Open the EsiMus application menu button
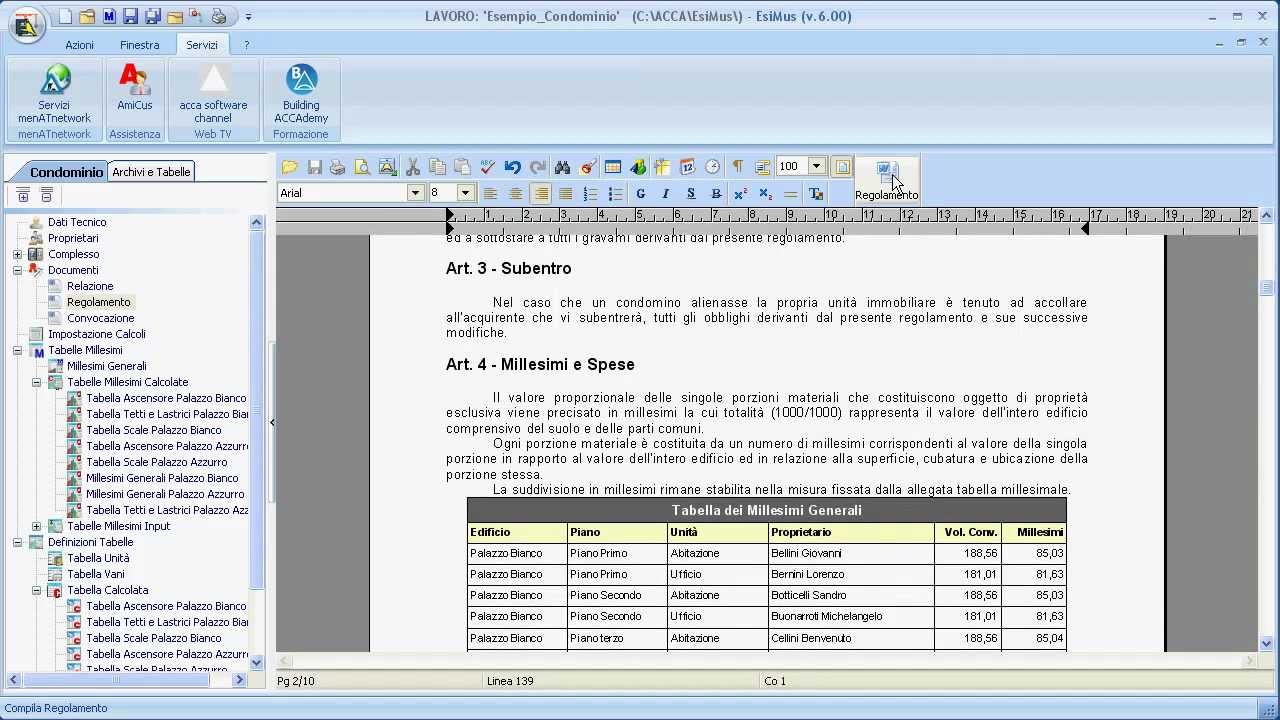The image size is (1280, 720). (x=26, y=25)
